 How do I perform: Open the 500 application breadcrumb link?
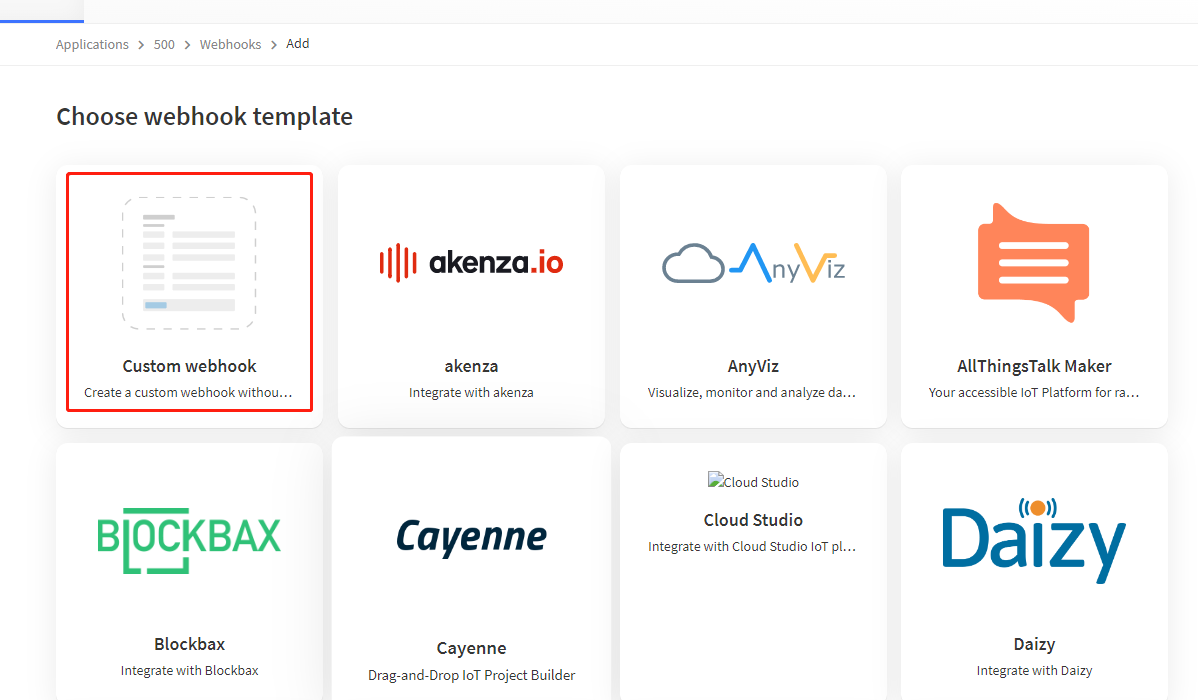(164, 44)
